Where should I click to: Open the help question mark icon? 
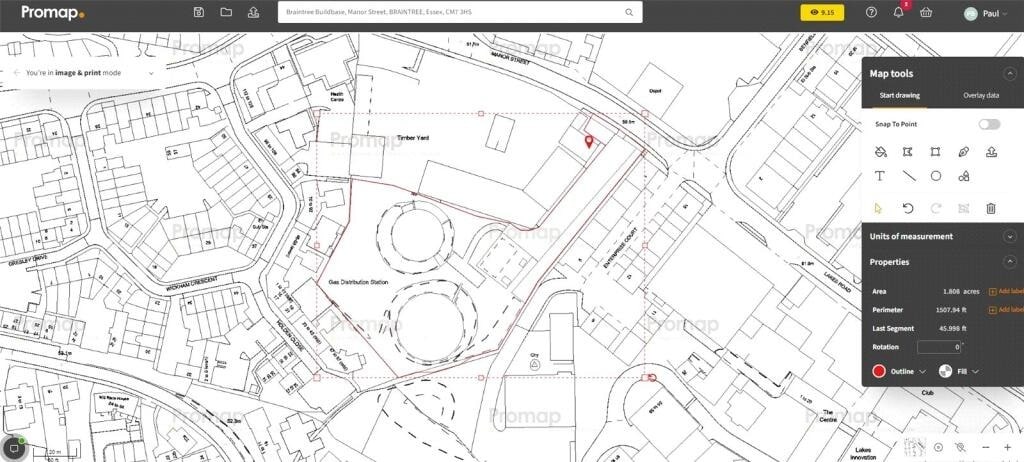tap(871, 12)
